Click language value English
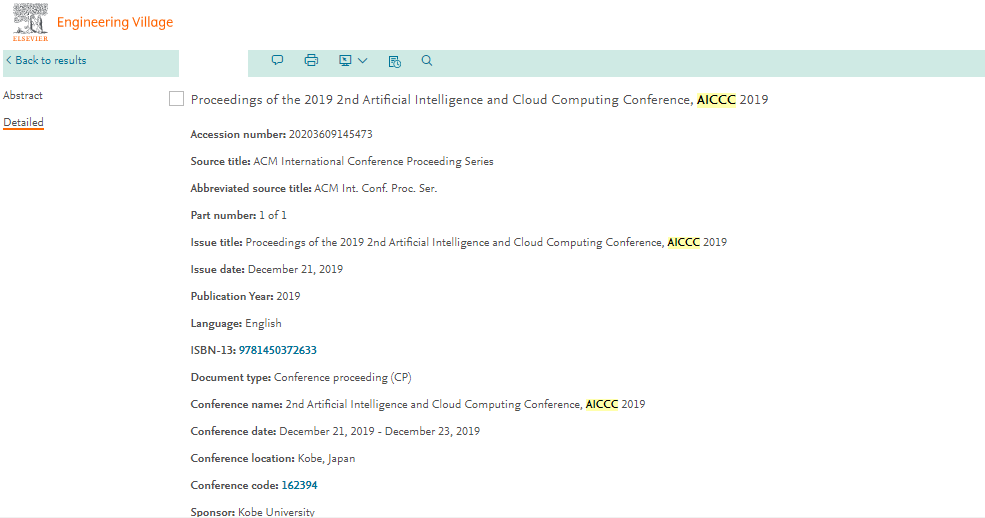 pyautogui.click(x=263, y=323)
